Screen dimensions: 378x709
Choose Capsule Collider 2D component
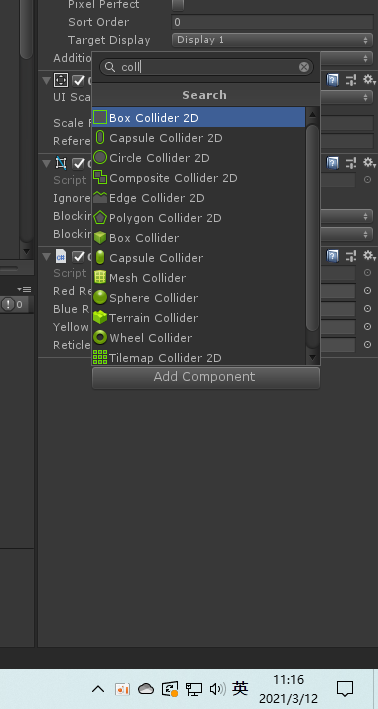(x=198, y=137)
